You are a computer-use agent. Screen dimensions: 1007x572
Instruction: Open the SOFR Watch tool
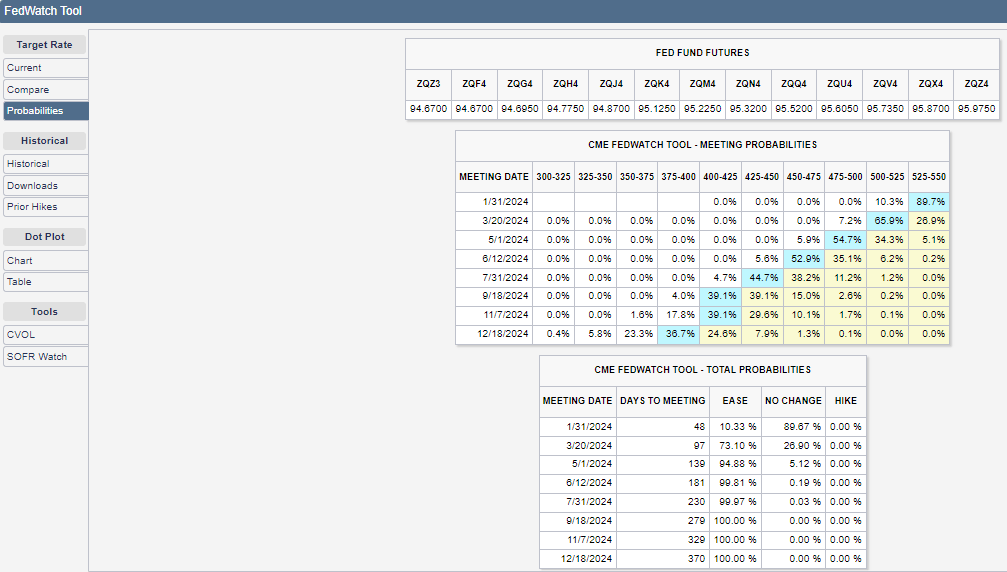point(46,356)
